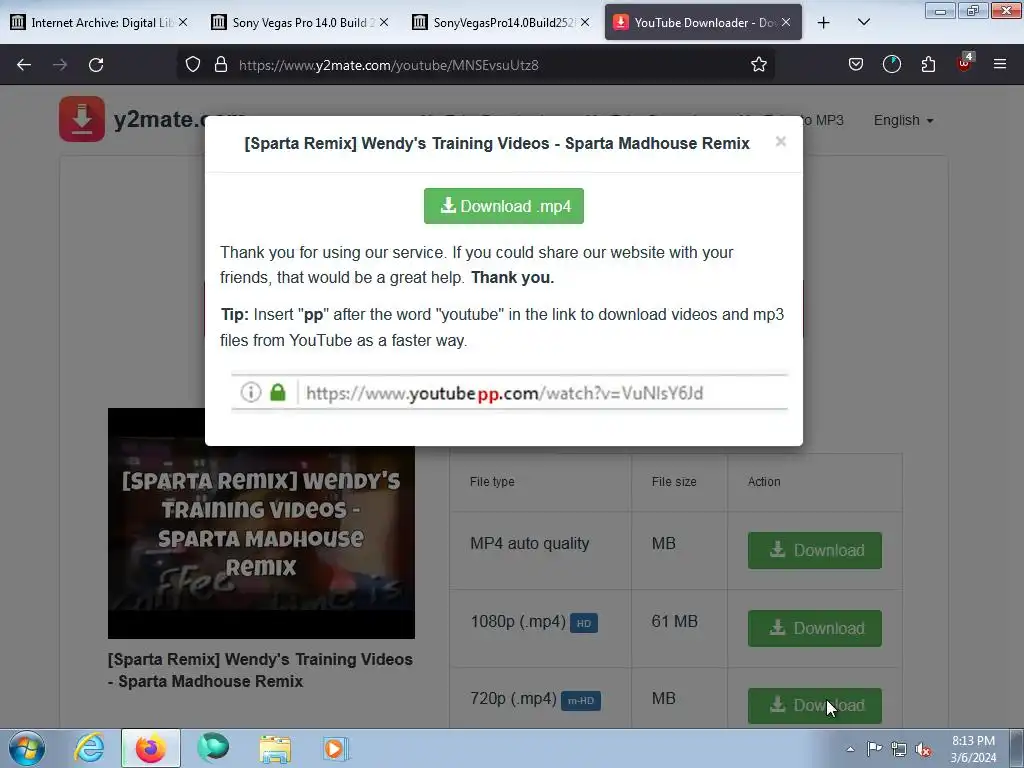Click the green Download .mp4 button

pyautogui.click(x=504, y=206)
